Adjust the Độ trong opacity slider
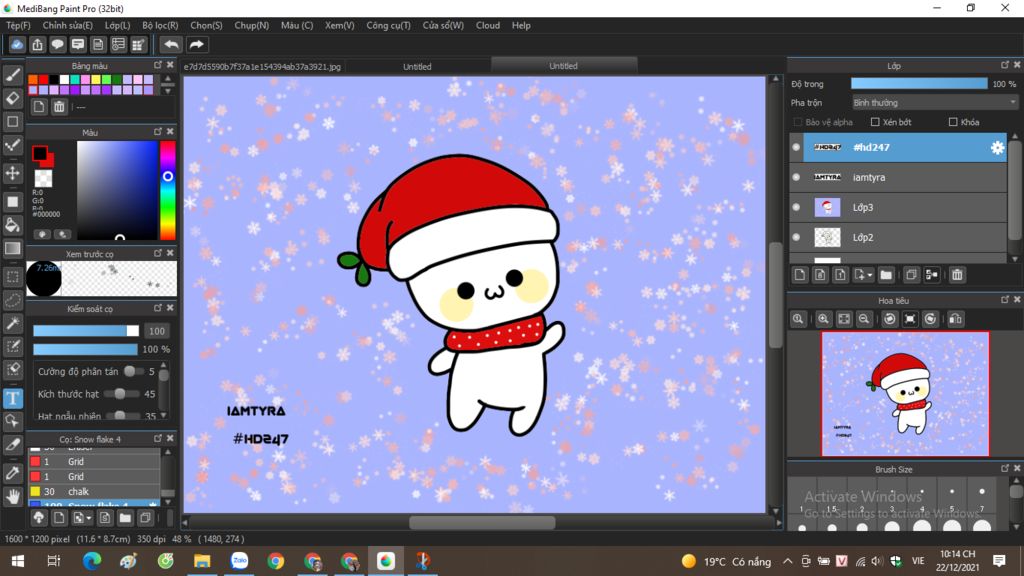1024x576 pixels. 919,84
